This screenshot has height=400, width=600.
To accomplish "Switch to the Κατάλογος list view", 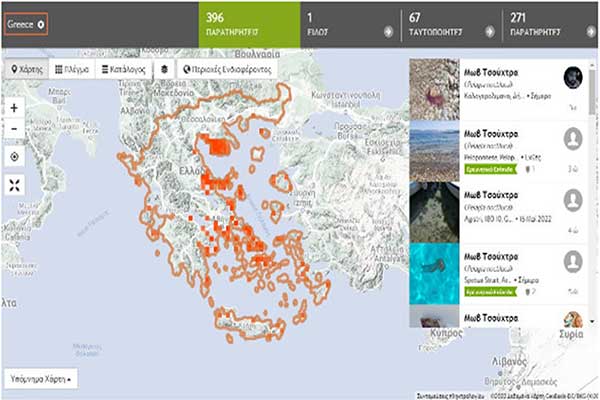I will (124, 70).
